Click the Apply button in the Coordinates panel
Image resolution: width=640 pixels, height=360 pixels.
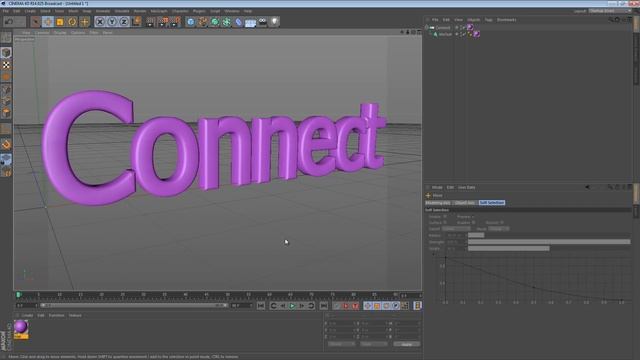click(x=407, y=344)
